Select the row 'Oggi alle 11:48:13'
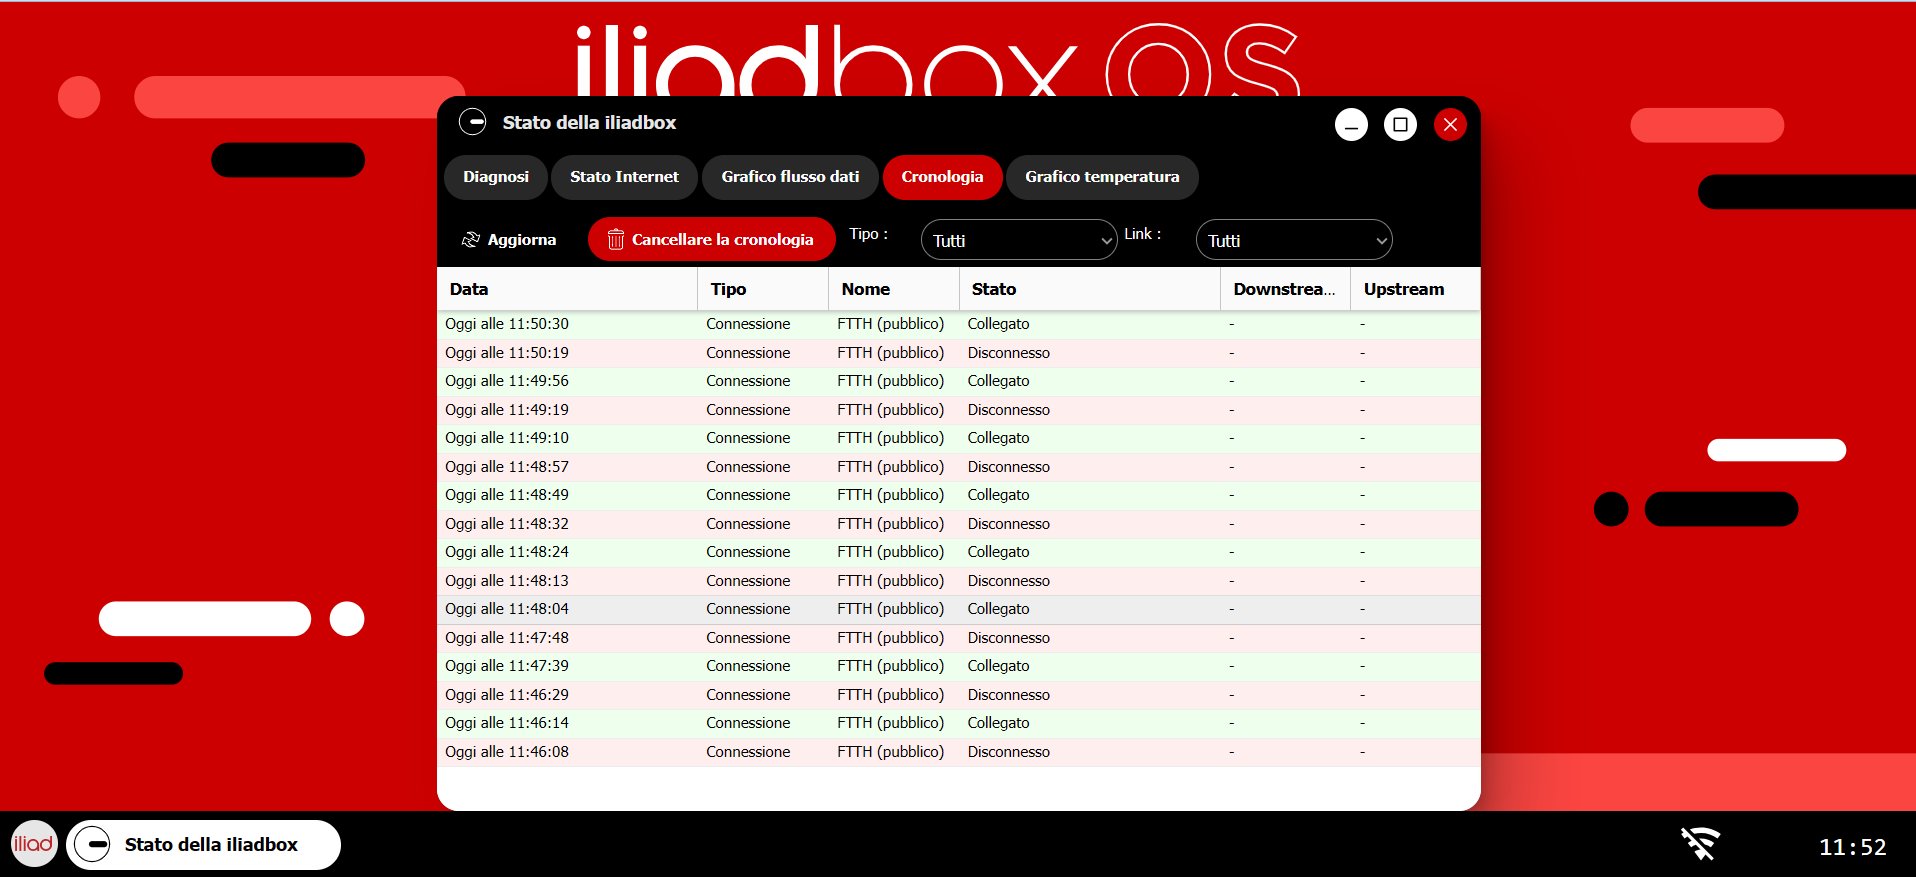The width and height of the screenshot is (1916, 877). pos(959,581)
